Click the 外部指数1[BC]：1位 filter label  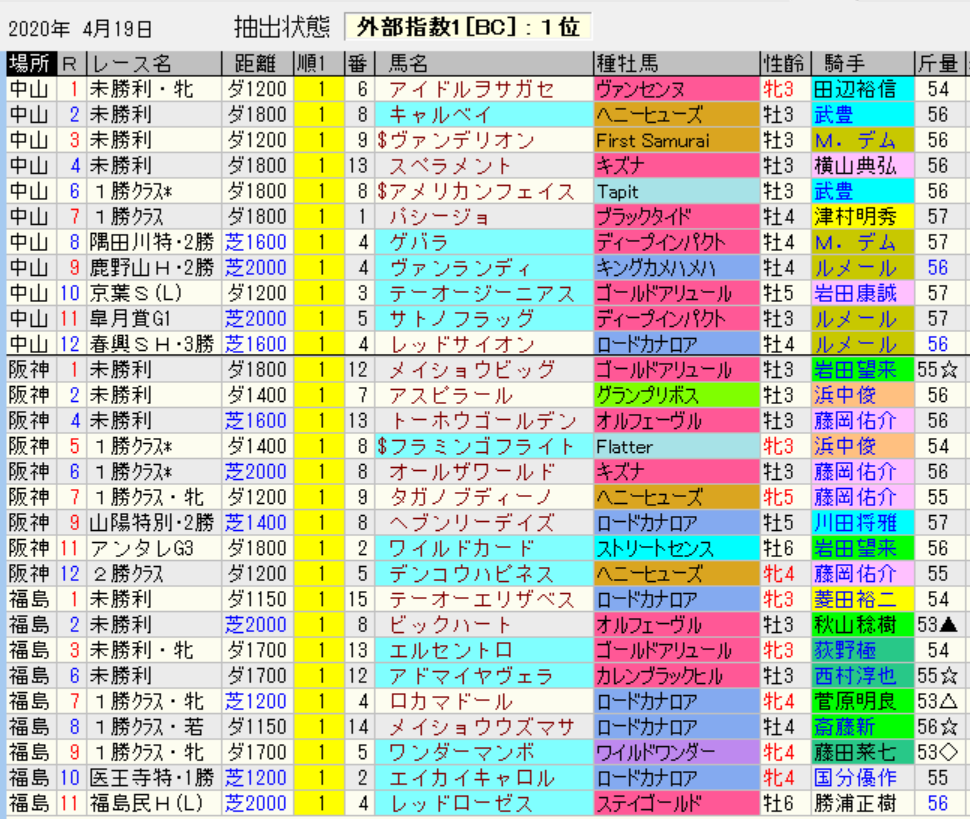[467, 26]
